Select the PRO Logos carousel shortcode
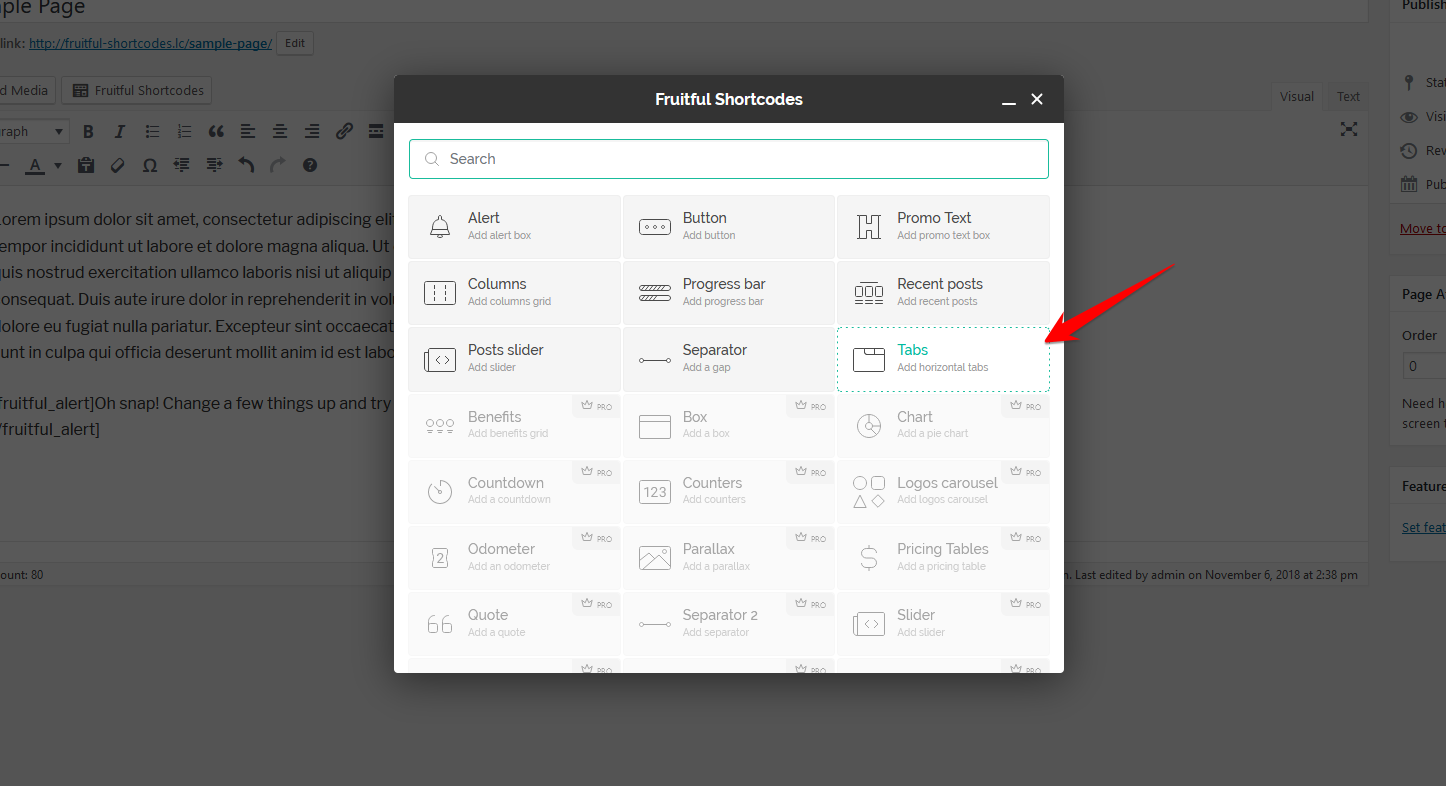1446x786 pixels. [x=943, y=492]
